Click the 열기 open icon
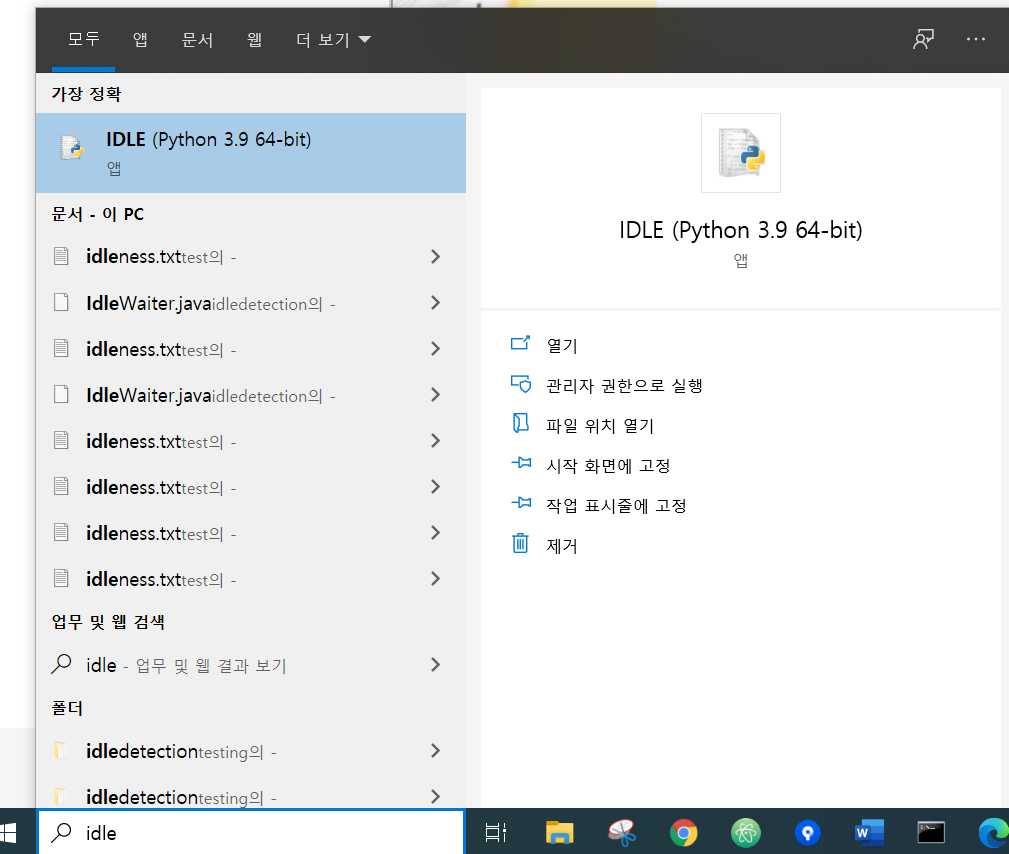Viewport: 1009px width, 854px height. click(521, 343)
